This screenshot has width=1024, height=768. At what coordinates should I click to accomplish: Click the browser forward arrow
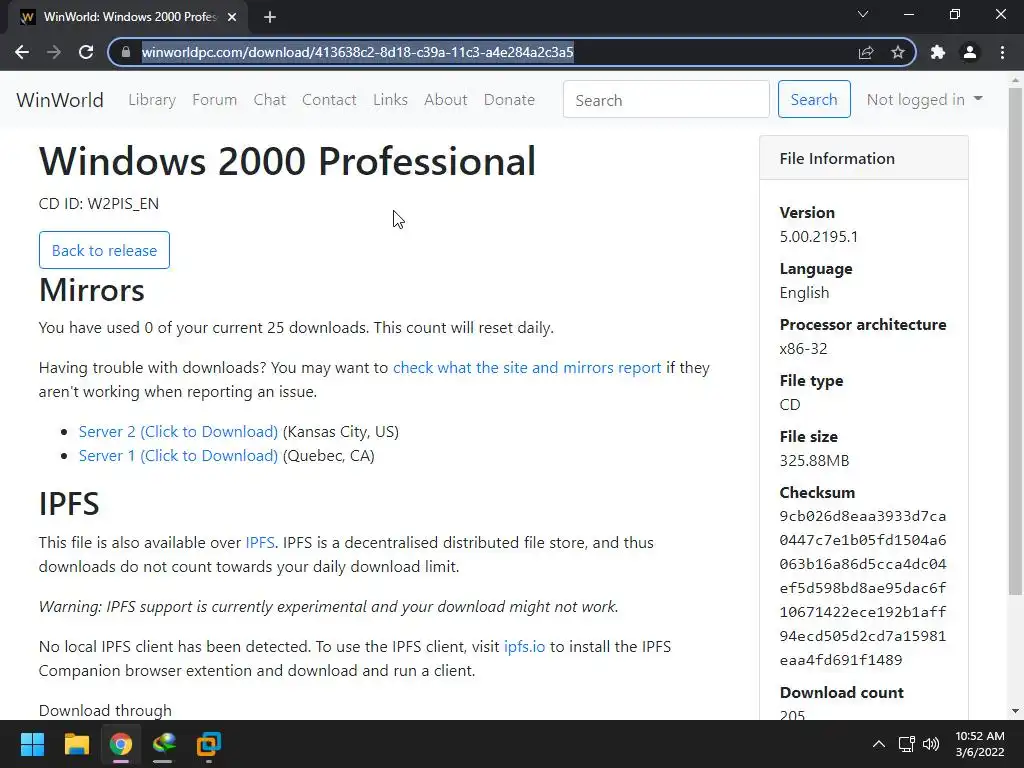click(x=54, y=52)
